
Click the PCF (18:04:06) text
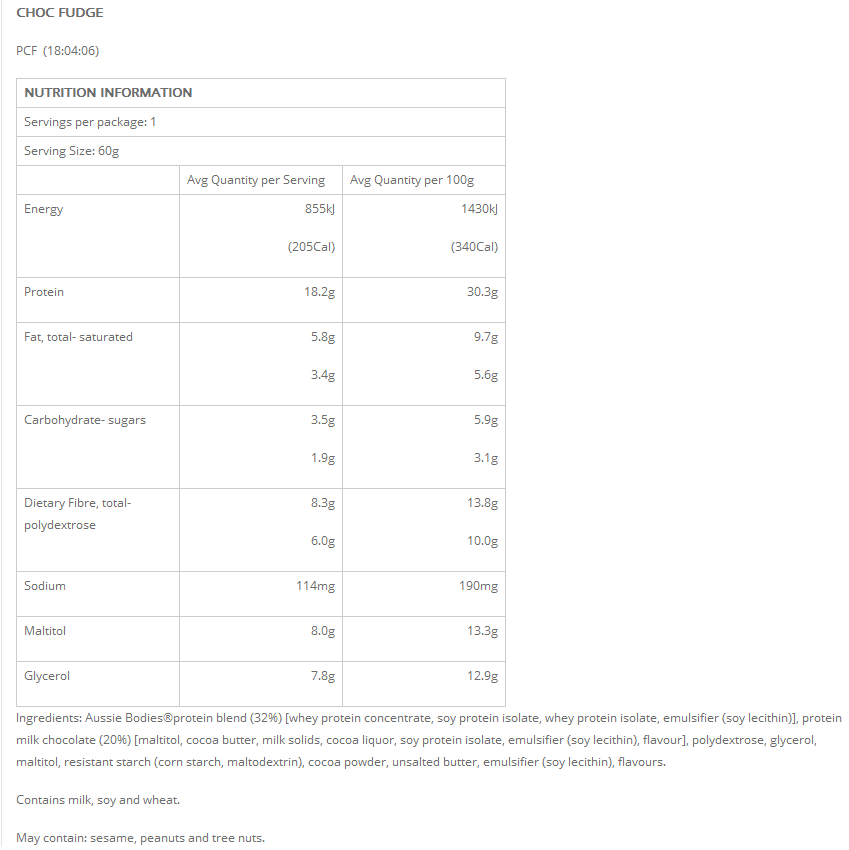[x=58, y=51]
